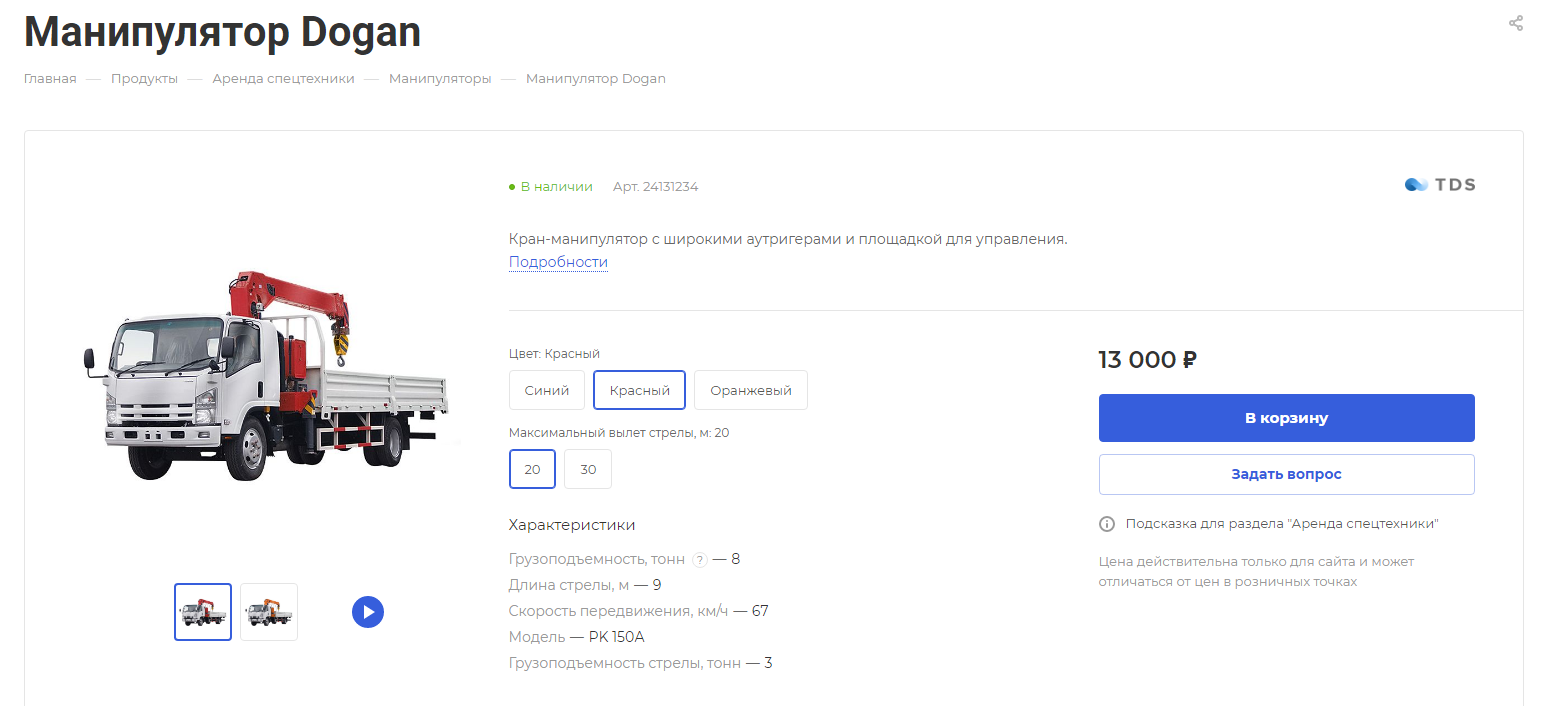
Task: Click the main truck product image
Action: click(x=265, y=377)
